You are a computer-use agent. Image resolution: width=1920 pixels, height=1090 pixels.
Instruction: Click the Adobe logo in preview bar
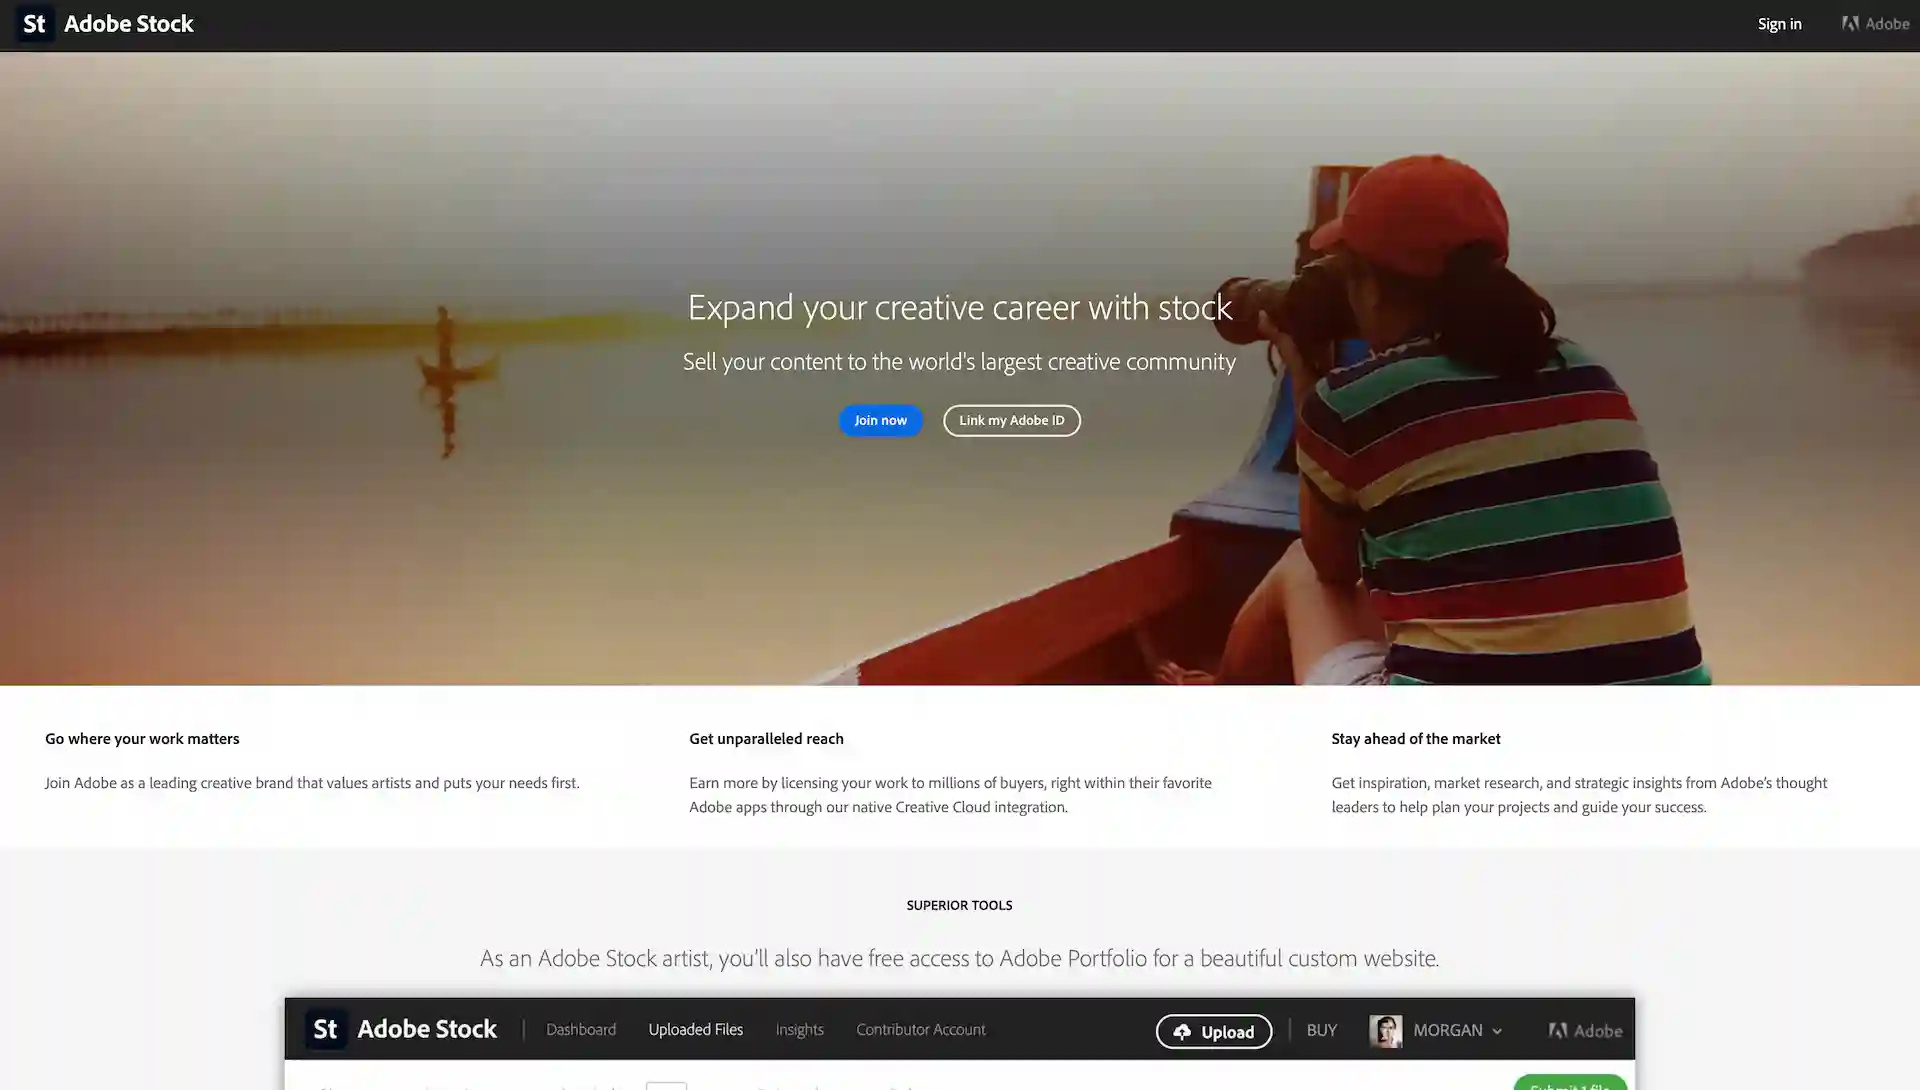click(x=1585, y=1030)
